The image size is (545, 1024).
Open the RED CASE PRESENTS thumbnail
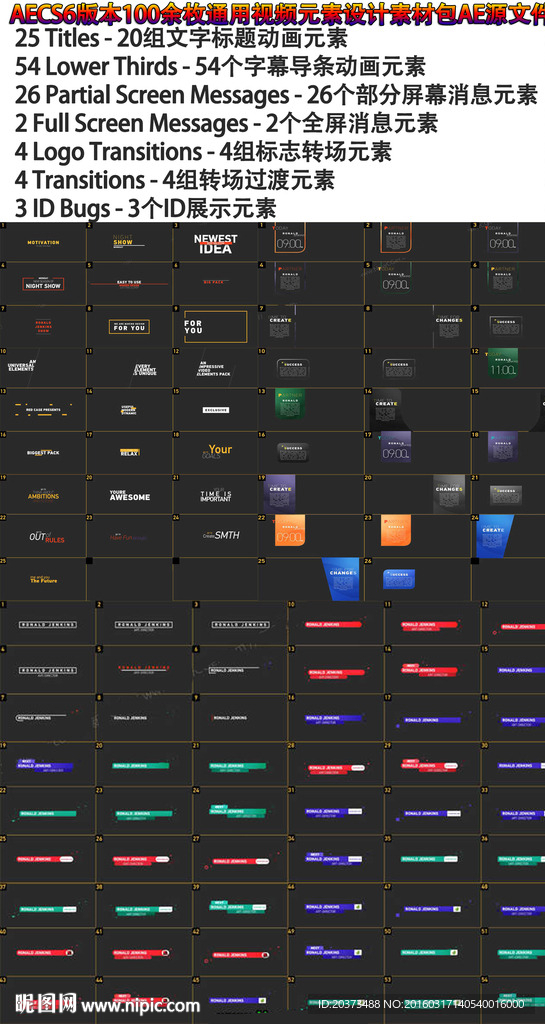(x=43, y=409)
